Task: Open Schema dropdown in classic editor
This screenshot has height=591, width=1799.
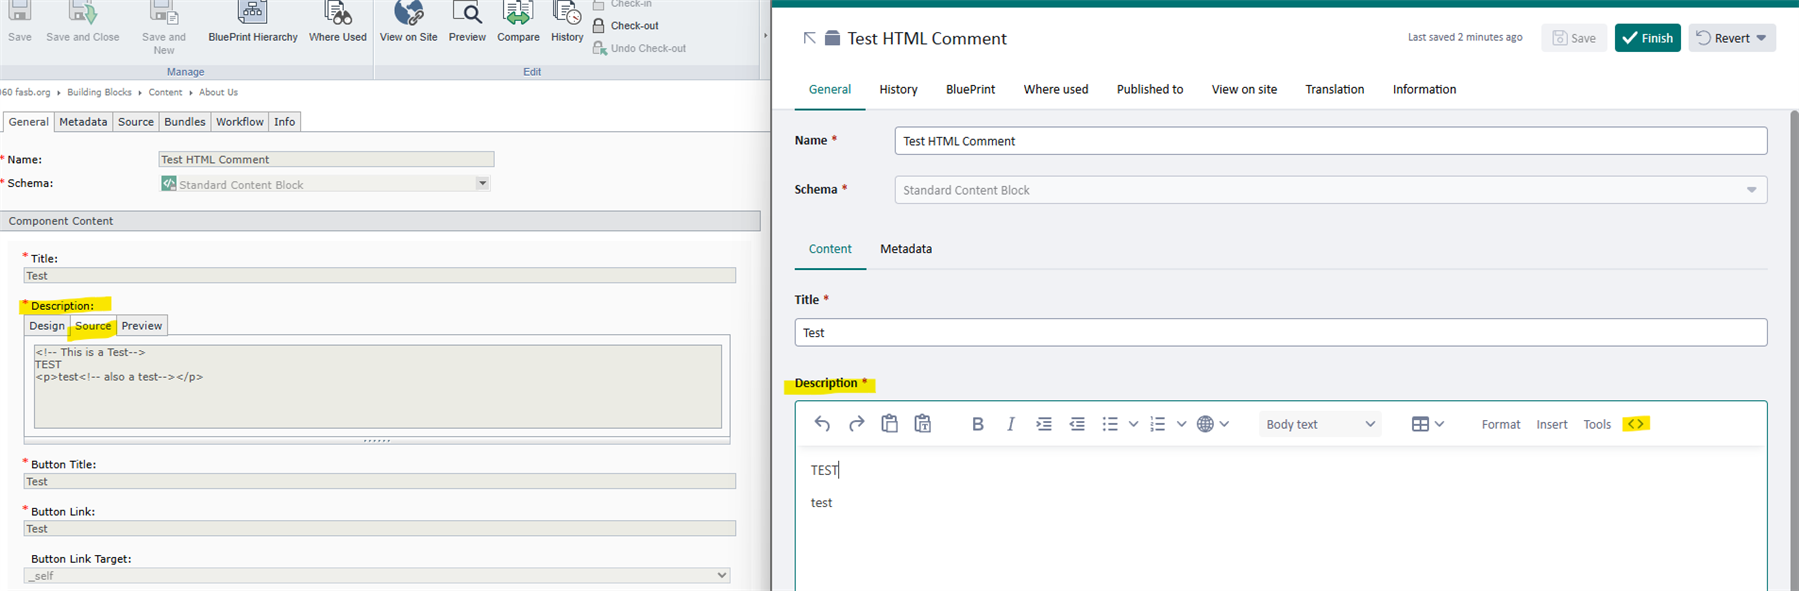Action: [325, 184]
